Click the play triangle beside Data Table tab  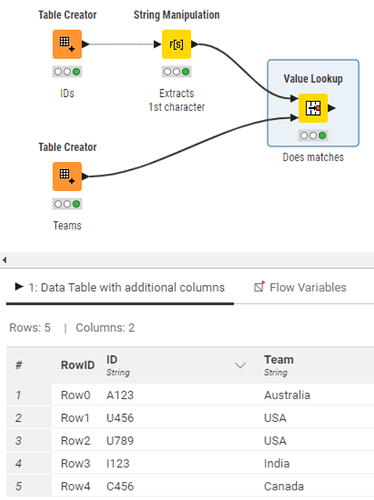click(19, 286)
